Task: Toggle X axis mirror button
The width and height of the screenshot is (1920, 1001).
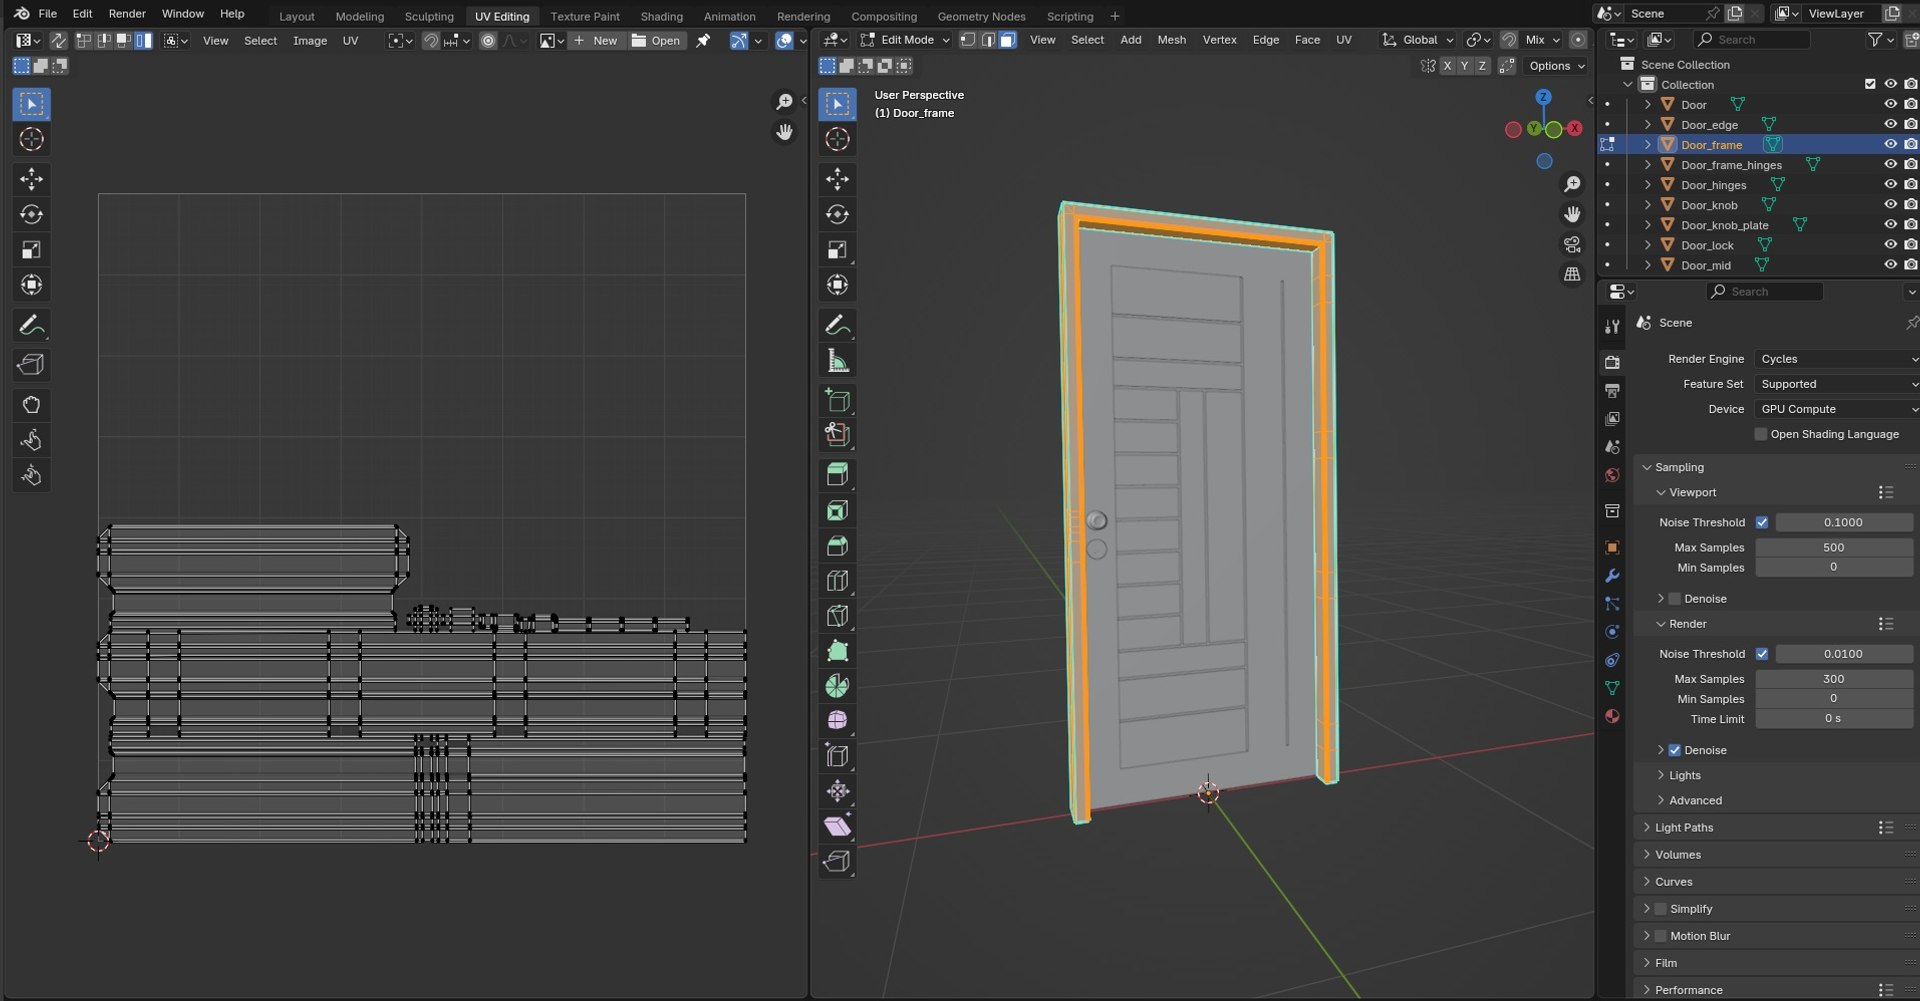Action: pos(1447,66)
